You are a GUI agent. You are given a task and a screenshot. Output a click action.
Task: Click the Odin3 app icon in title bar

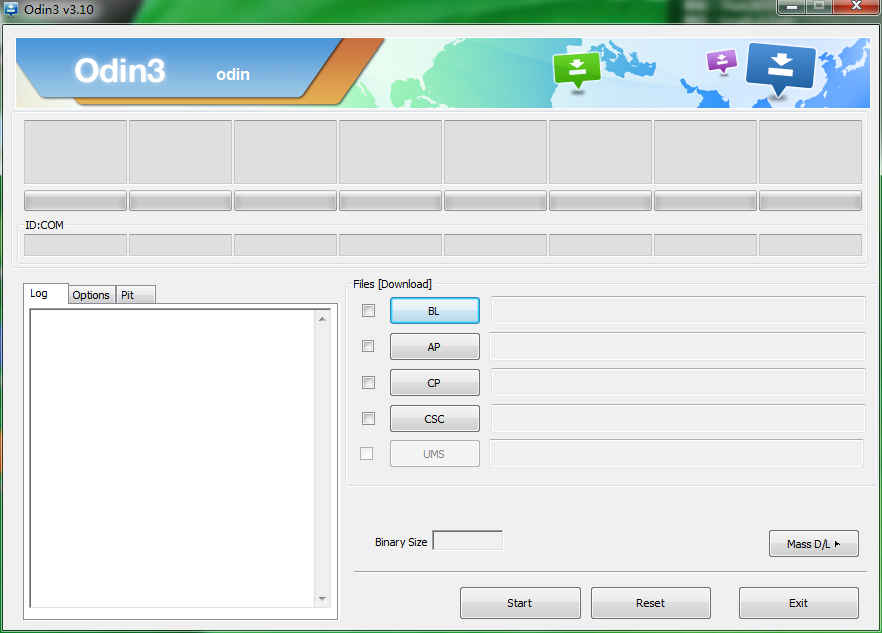click(11, 9)
